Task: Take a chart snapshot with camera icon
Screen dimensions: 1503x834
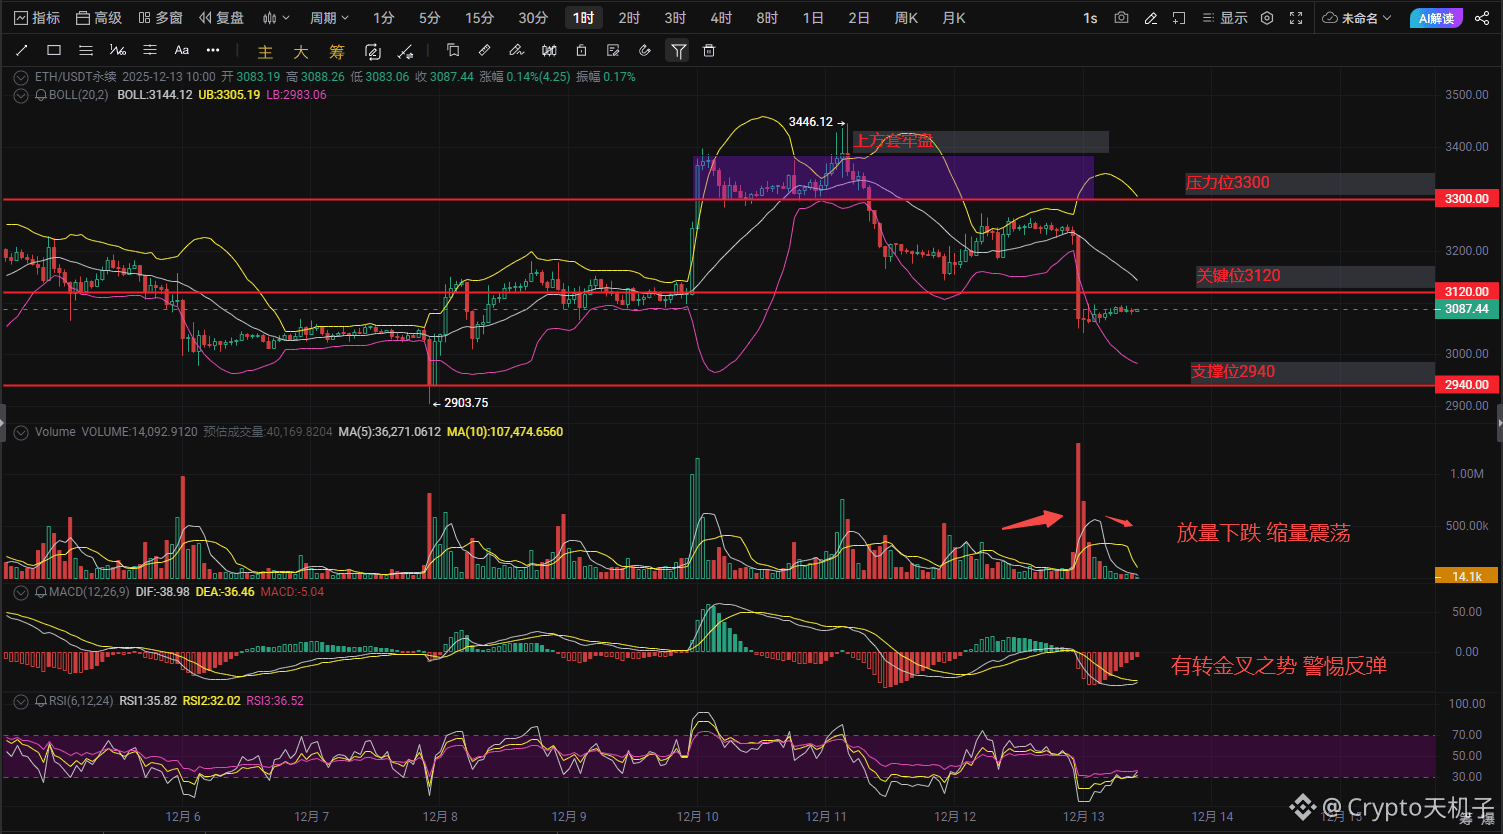Action: click(x=1121, y=18)
